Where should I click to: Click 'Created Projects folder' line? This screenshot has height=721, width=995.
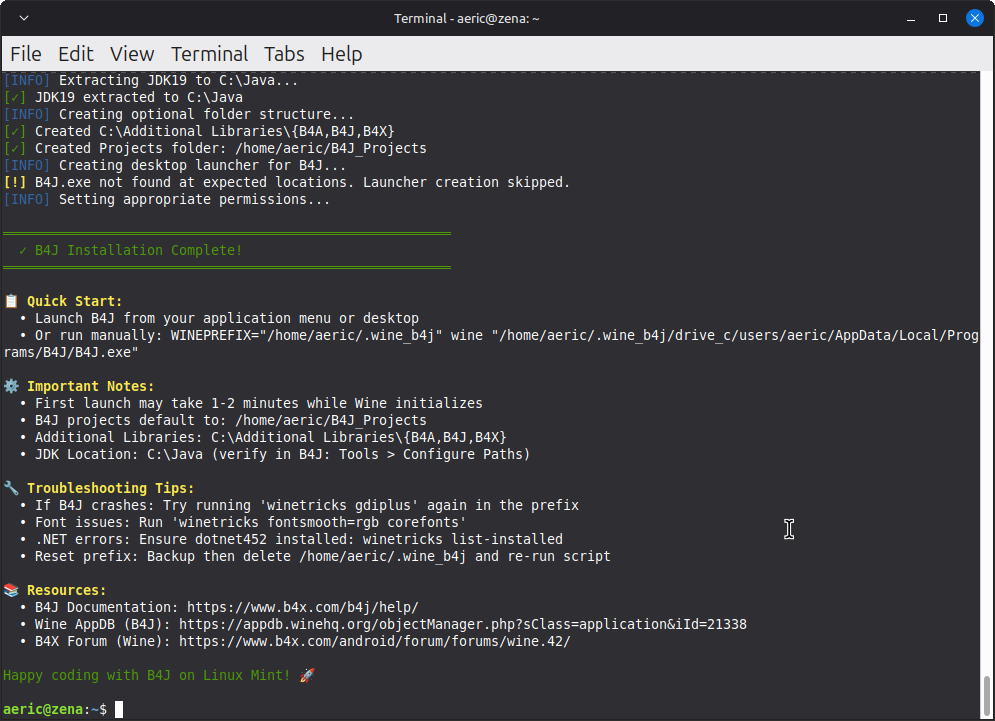215,148
